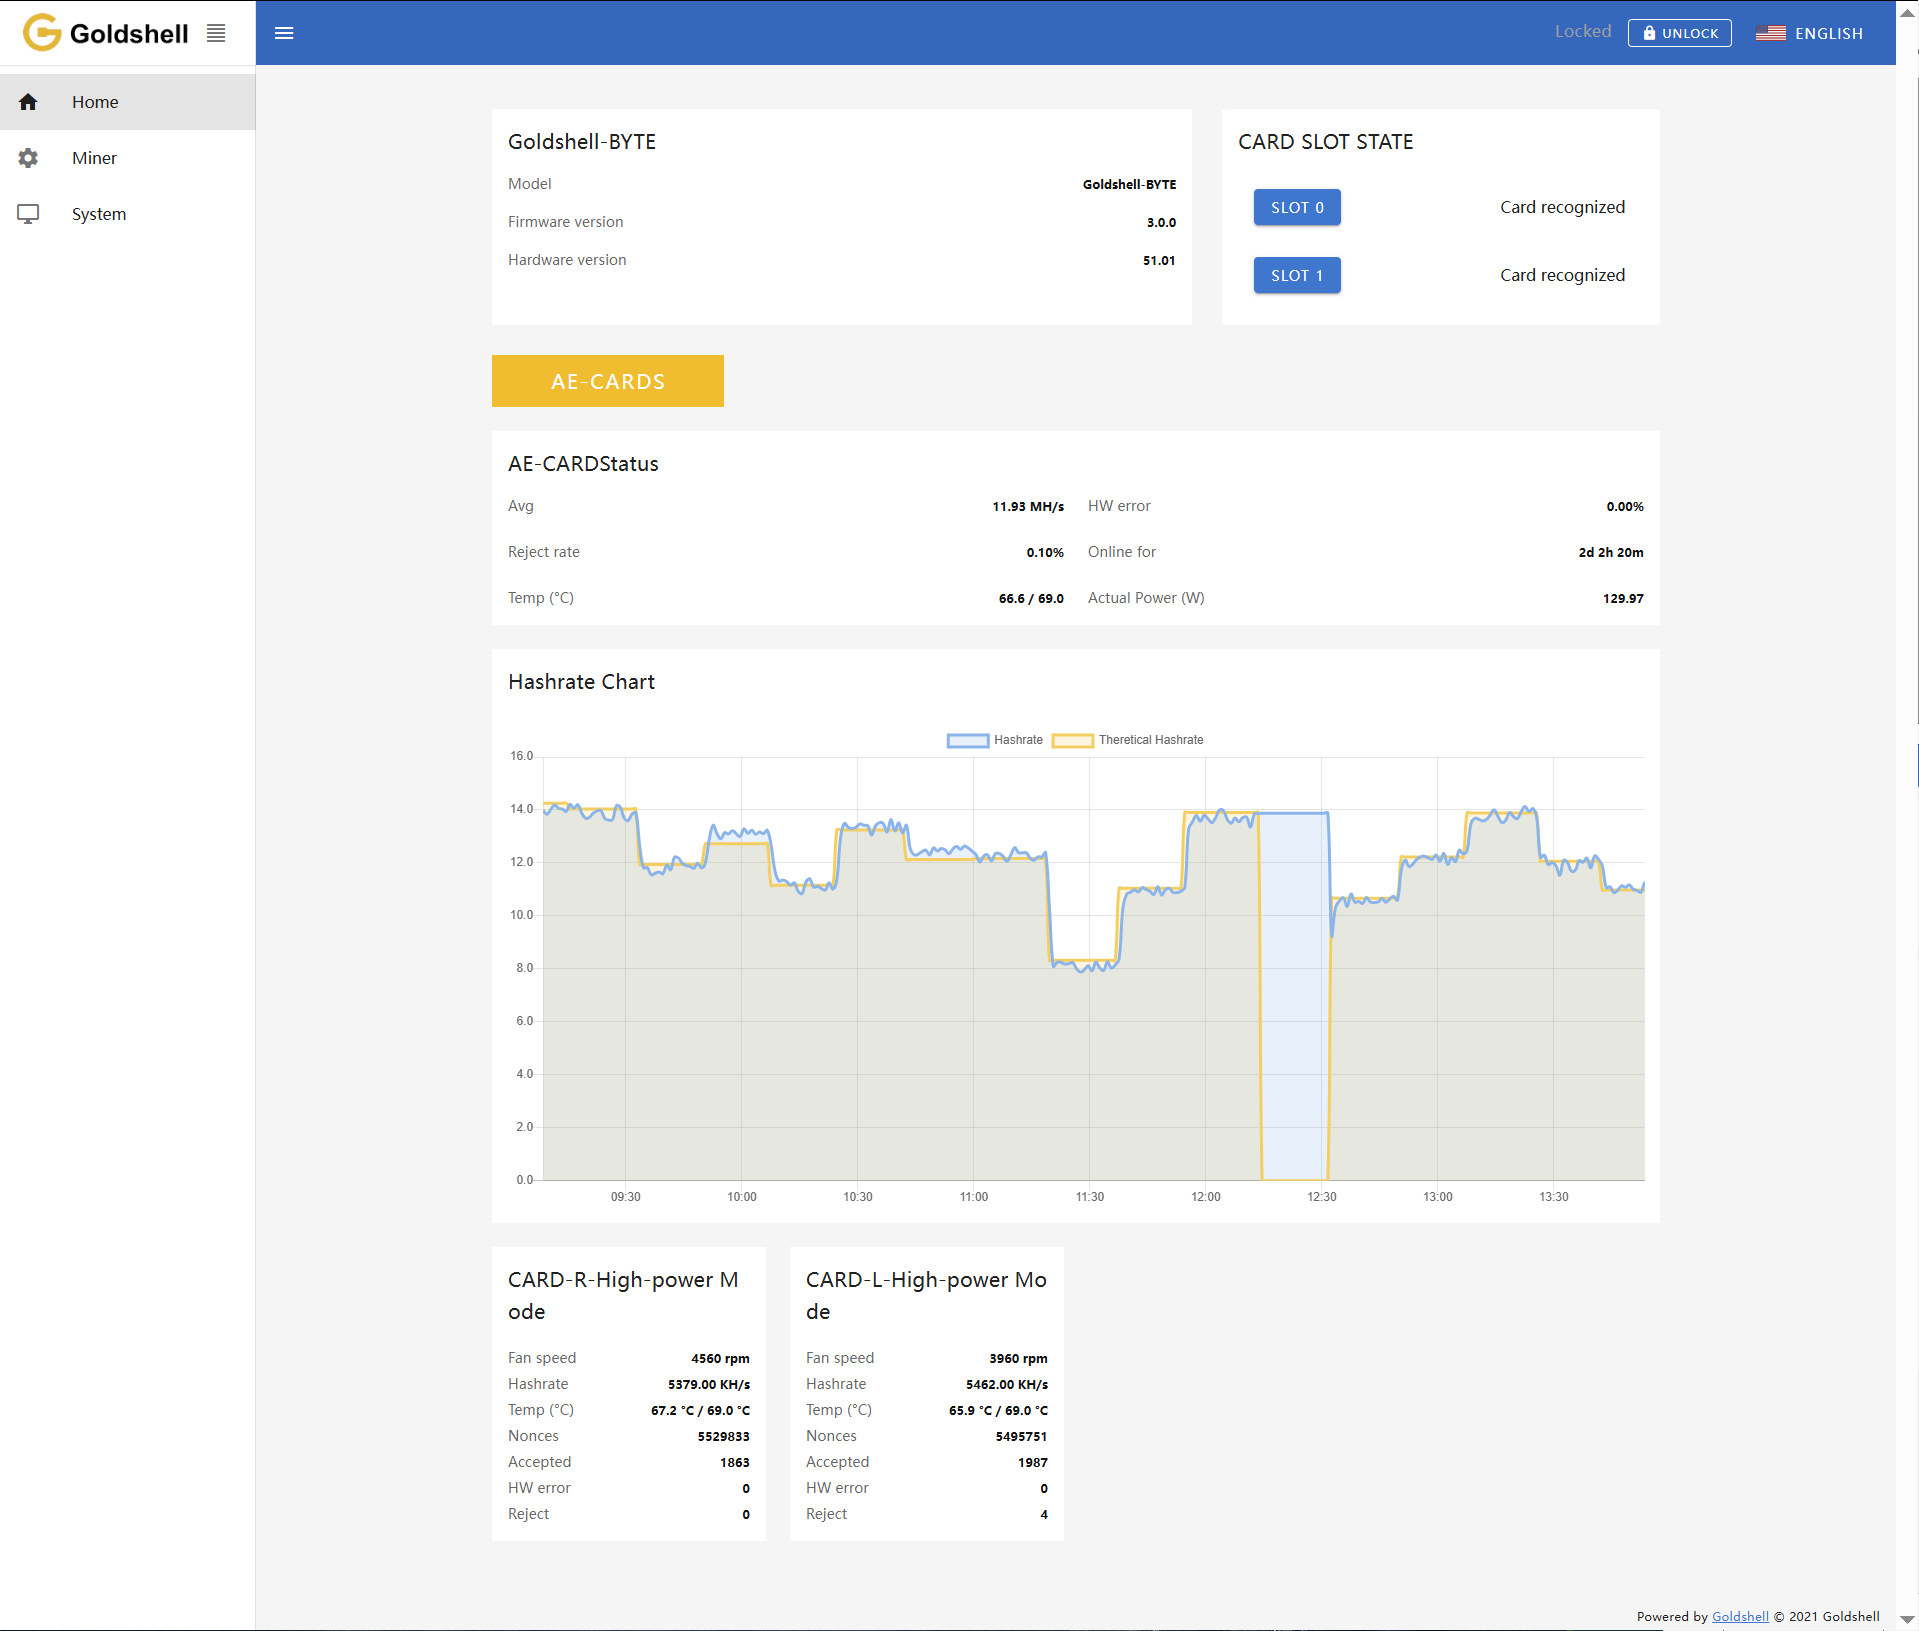Click Temp value 66.6 / 69.0

pos(1031,599)
